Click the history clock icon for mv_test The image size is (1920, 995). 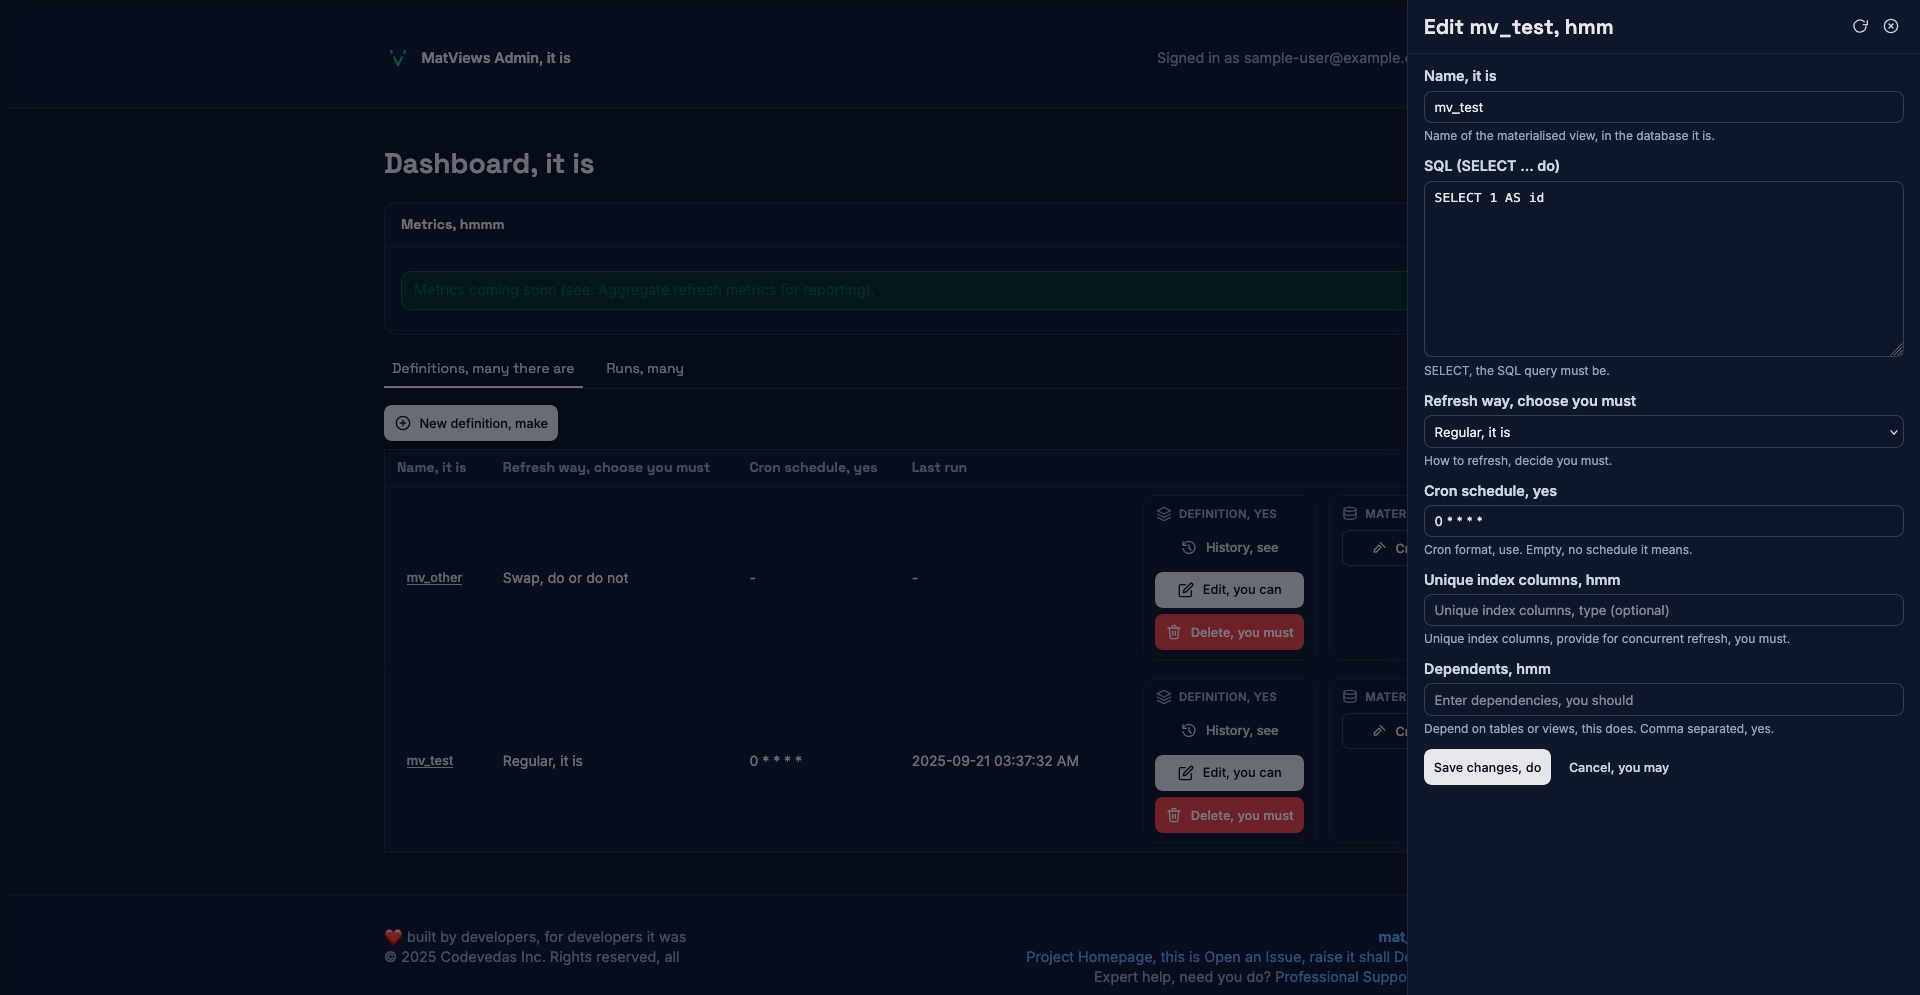1188,730
